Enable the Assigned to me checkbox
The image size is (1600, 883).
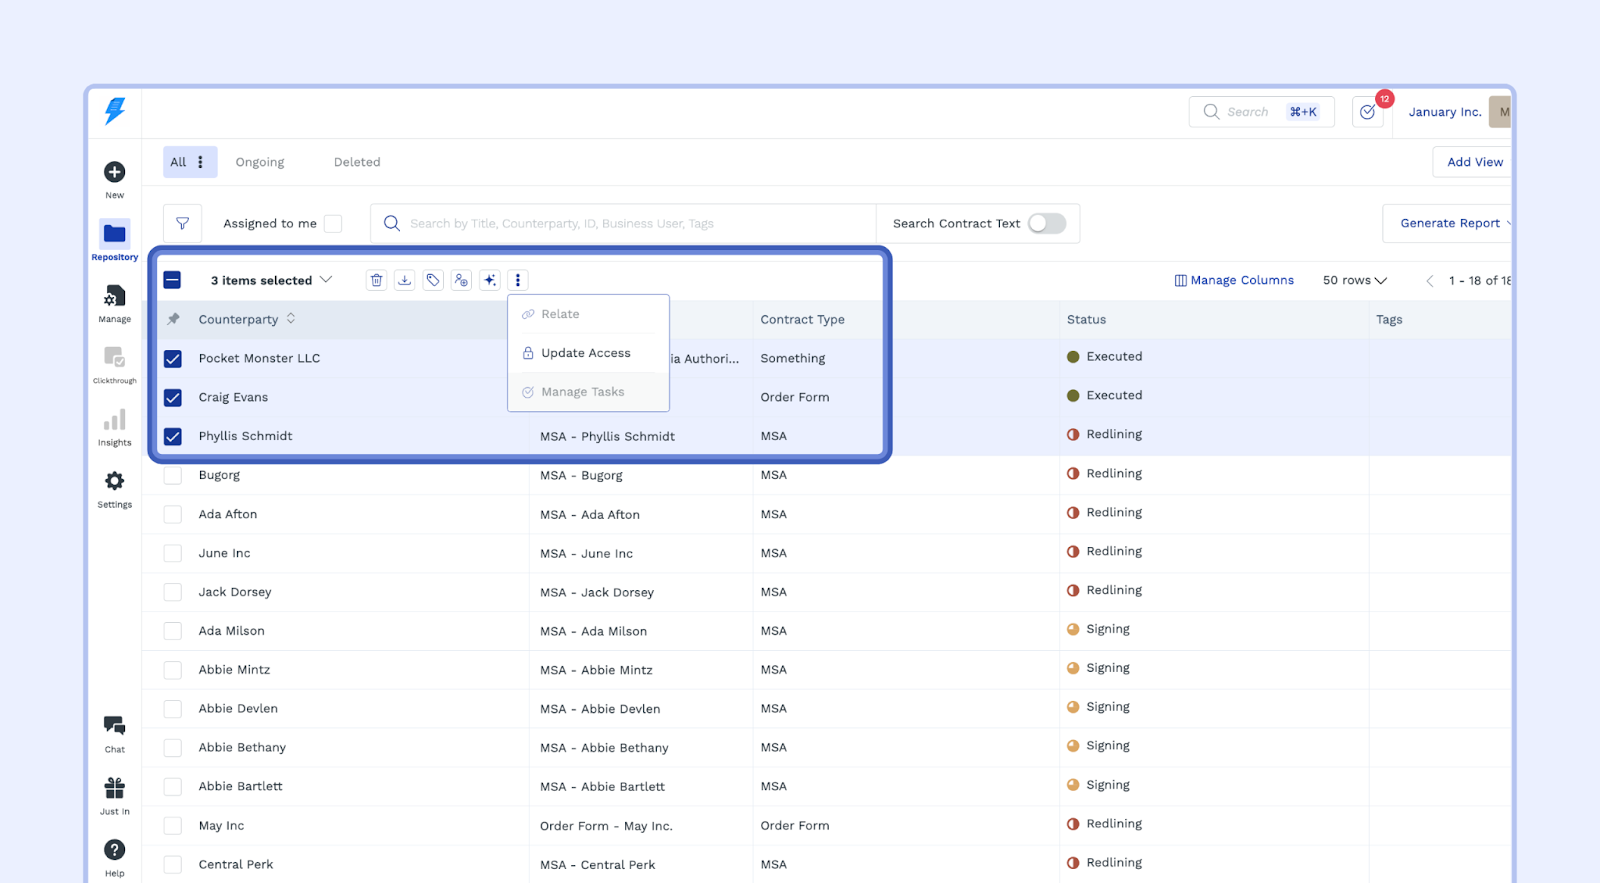tap(333, 224)
